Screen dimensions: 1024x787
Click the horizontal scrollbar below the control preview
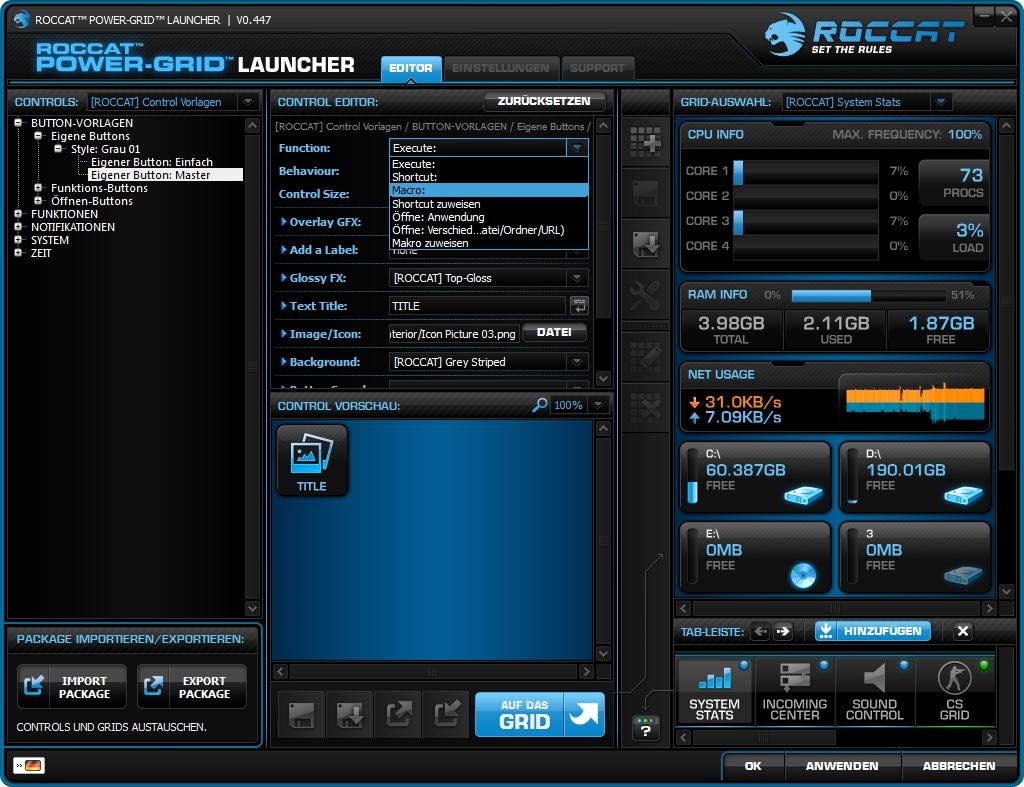[x=434, y=671]
